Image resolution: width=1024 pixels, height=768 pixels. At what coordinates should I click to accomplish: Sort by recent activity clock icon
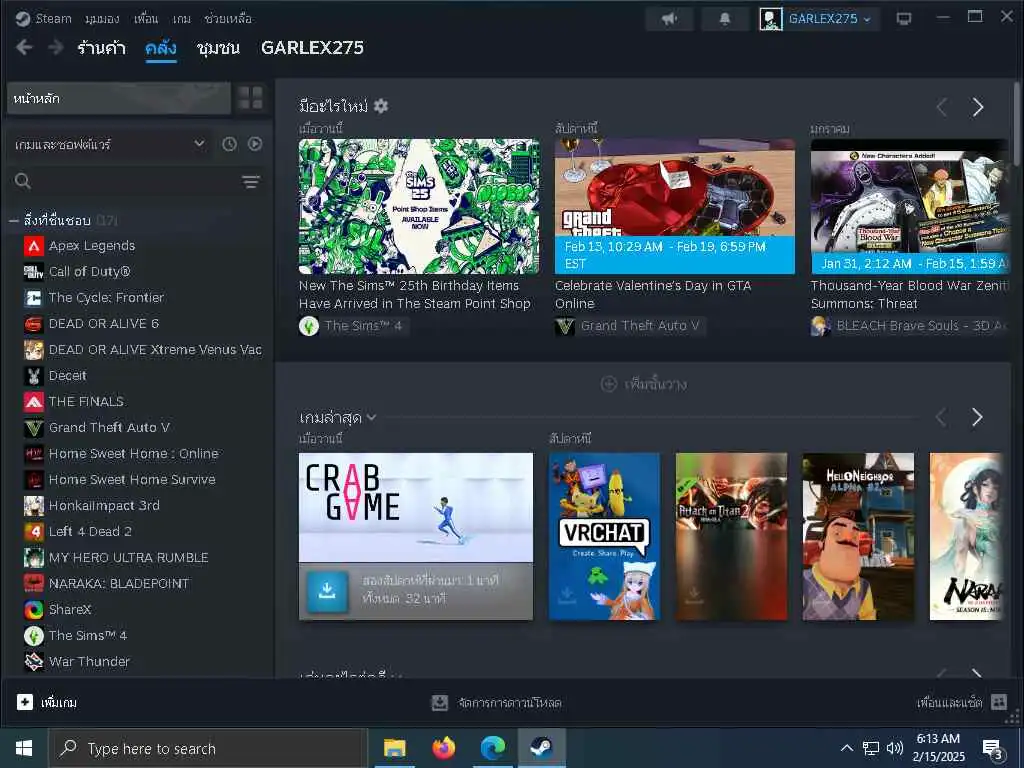229,144
